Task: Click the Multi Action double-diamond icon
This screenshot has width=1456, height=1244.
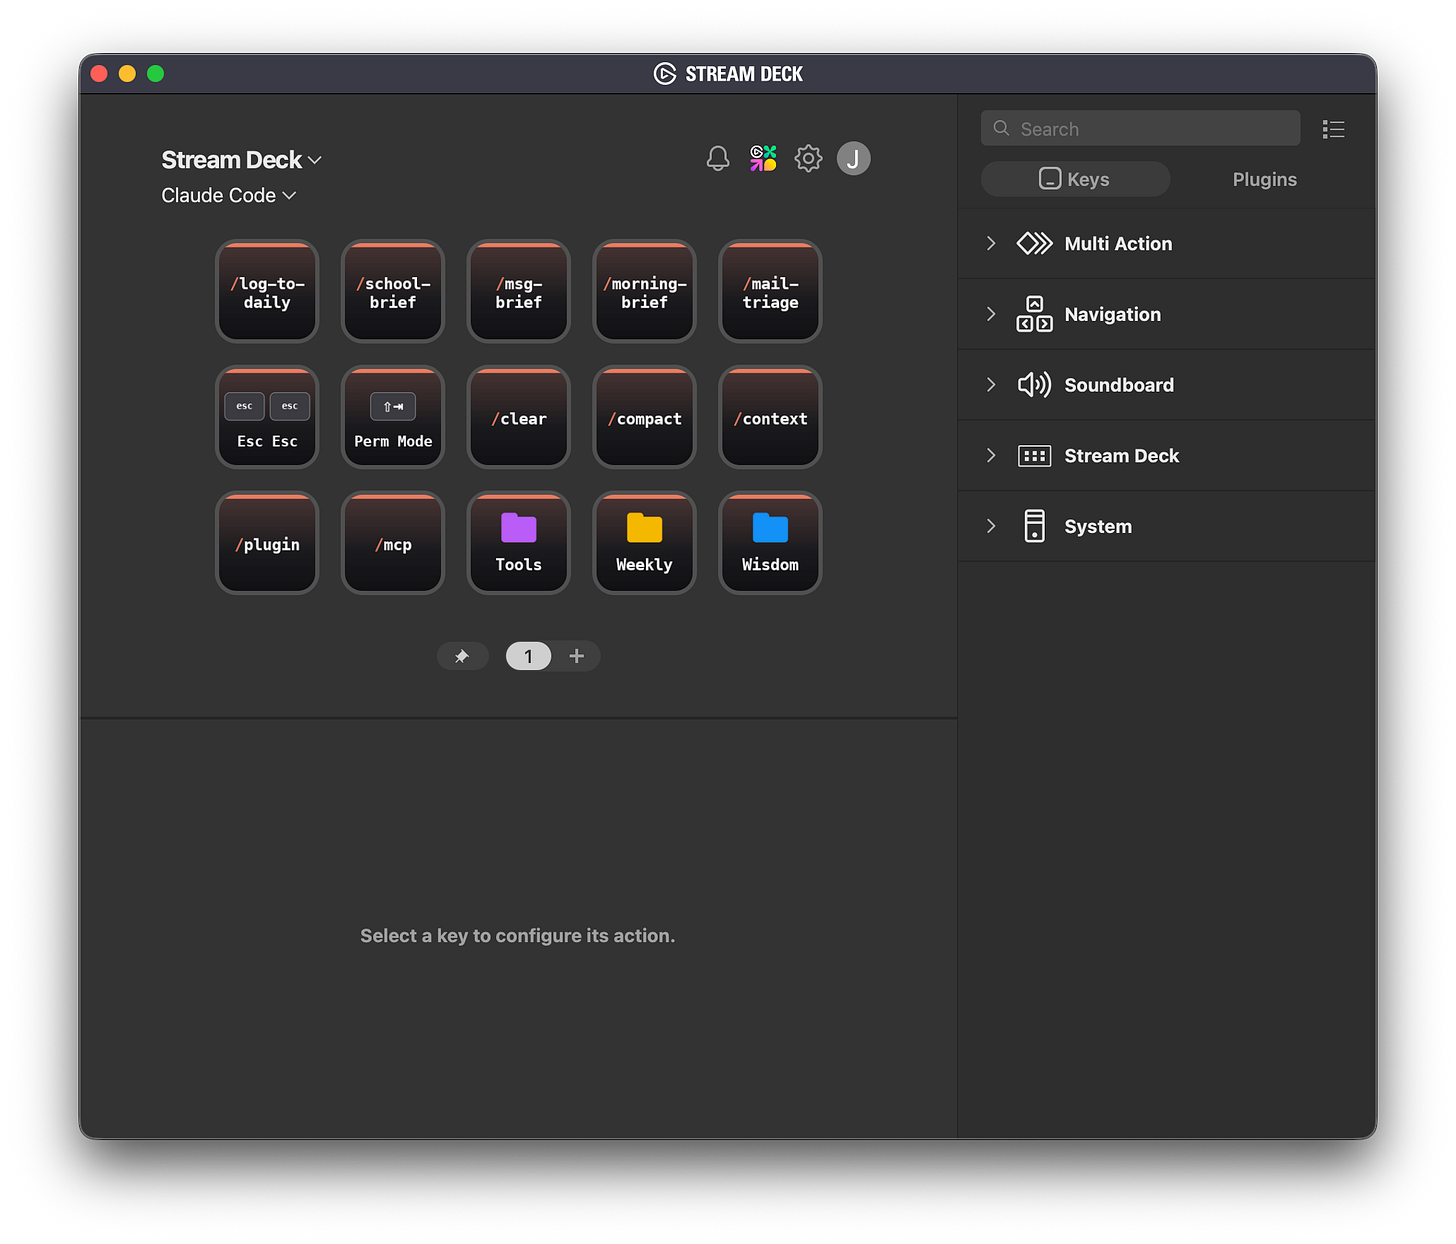Action: click(x=1034, y=244)
